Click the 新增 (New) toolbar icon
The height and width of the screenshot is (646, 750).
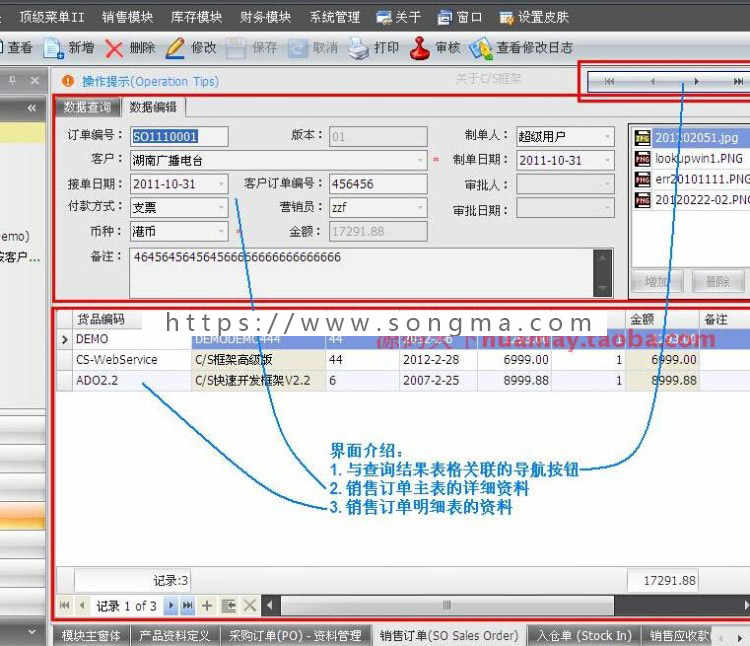[x=54, y=48]
